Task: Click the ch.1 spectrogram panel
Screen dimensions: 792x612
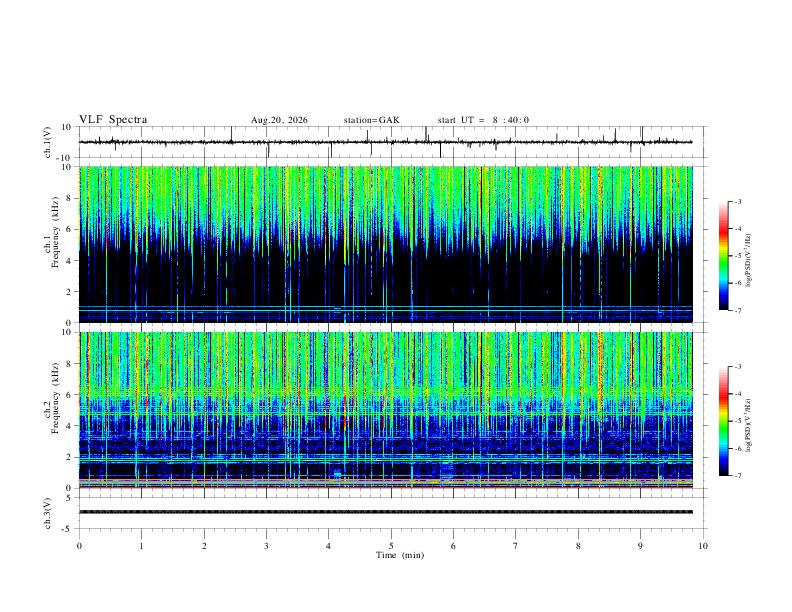Action: (386, 244)
